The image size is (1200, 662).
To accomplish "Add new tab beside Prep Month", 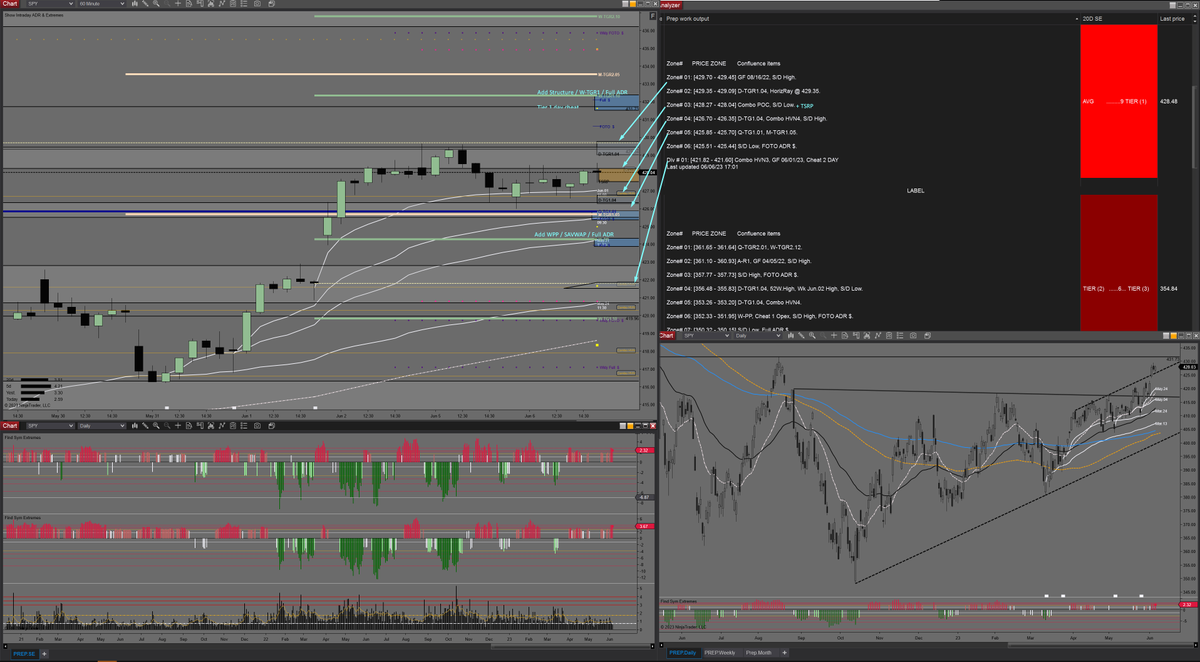I will 784,653.
